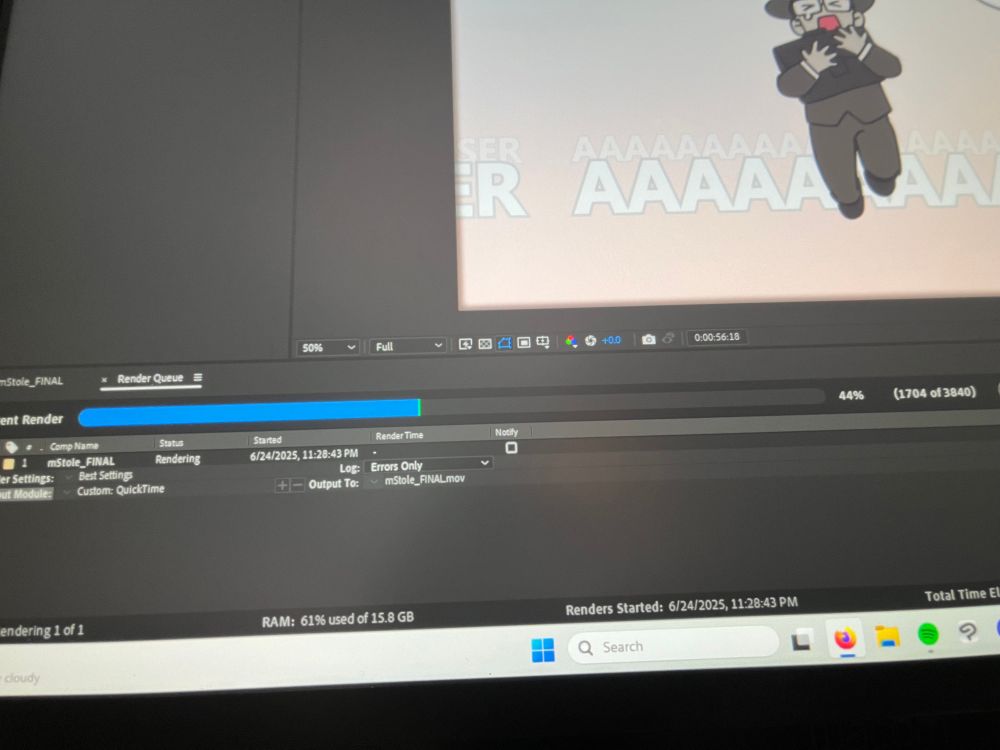Click the 0:00:56:18 preview timecode

[717, 337]
